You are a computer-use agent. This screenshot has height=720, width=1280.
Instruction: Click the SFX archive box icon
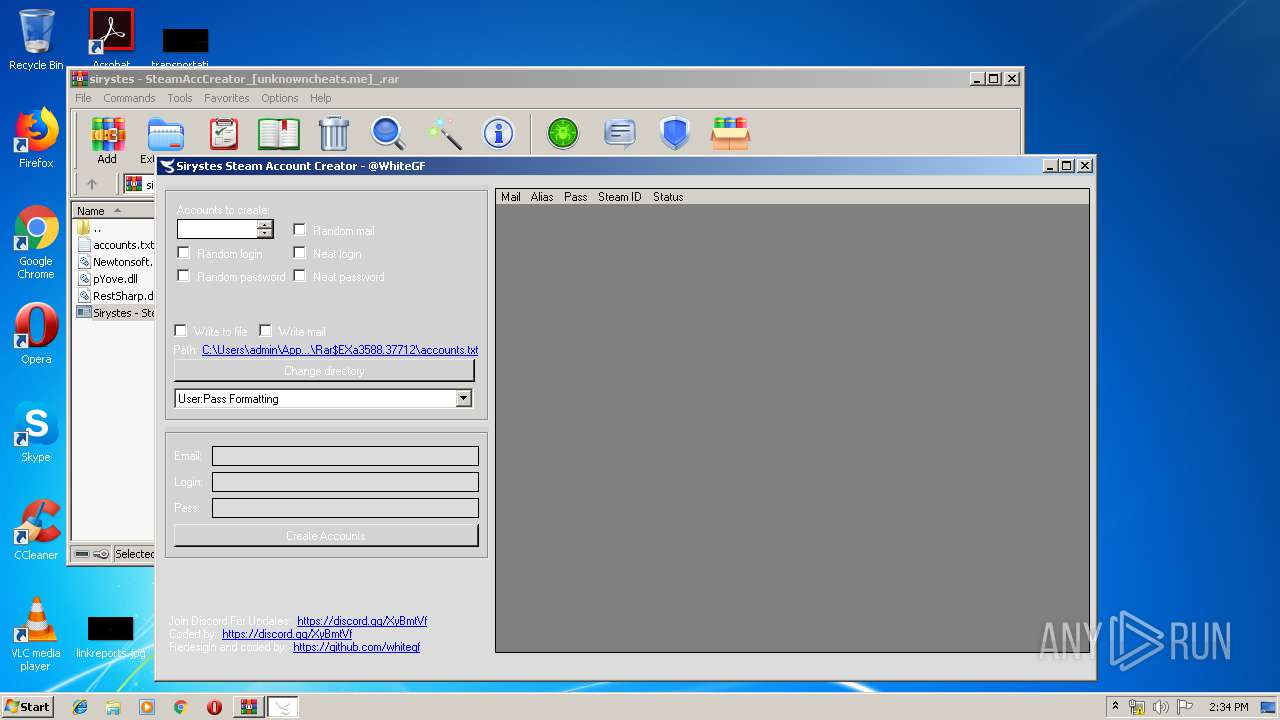point(730,134)
